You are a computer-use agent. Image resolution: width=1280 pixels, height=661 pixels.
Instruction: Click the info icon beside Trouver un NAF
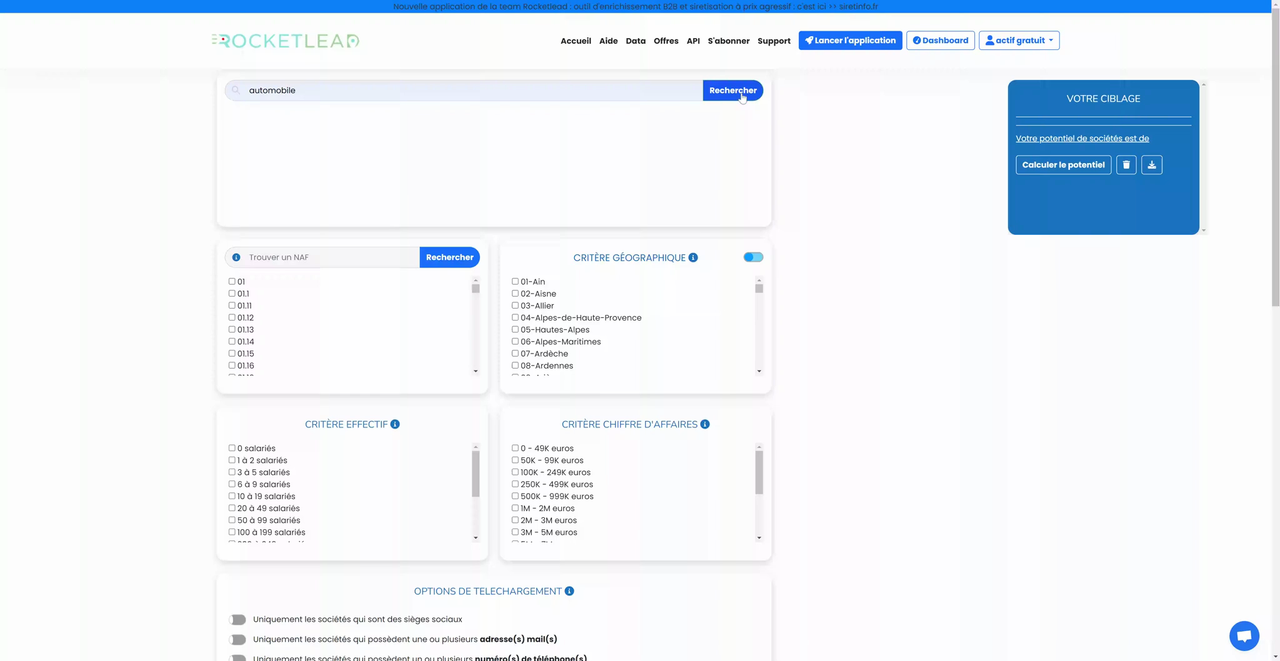point(236,257)
